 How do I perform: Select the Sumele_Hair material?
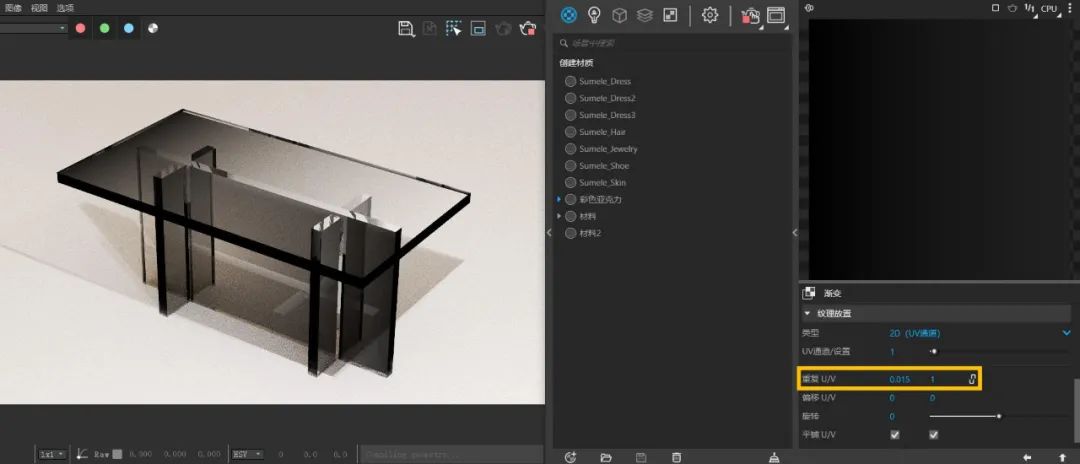coord(602,131)
